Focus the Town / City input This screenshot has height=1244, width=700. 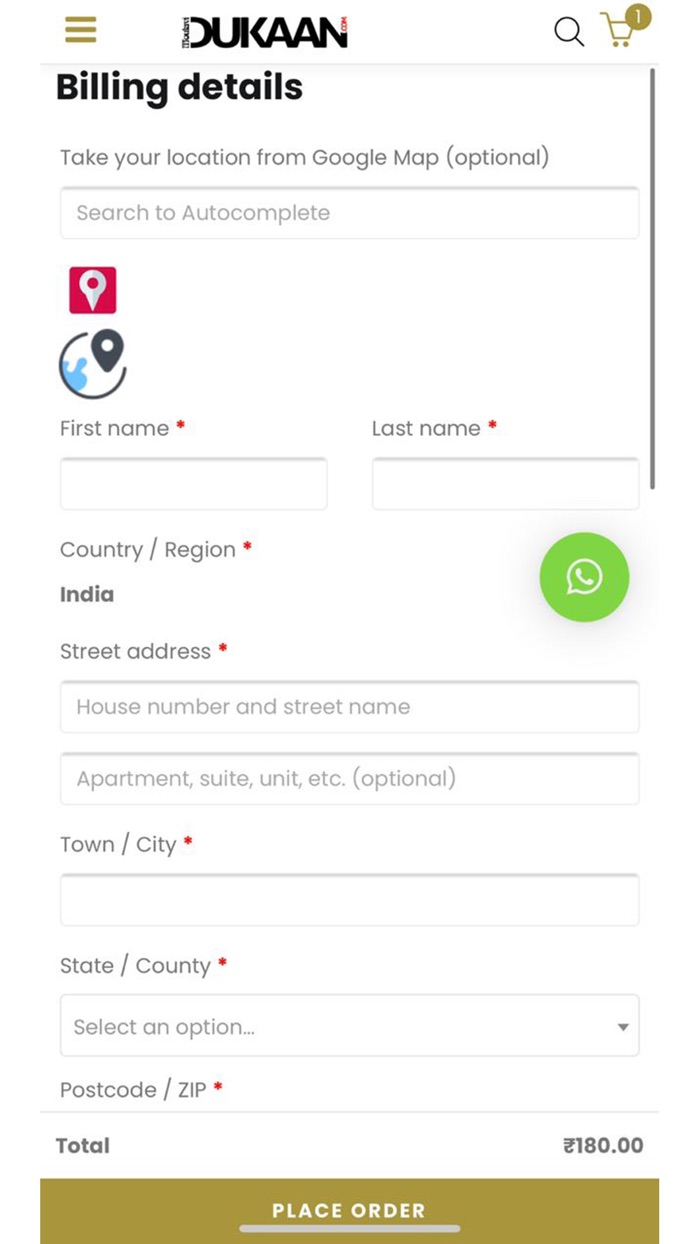click(x=349, y=900)
